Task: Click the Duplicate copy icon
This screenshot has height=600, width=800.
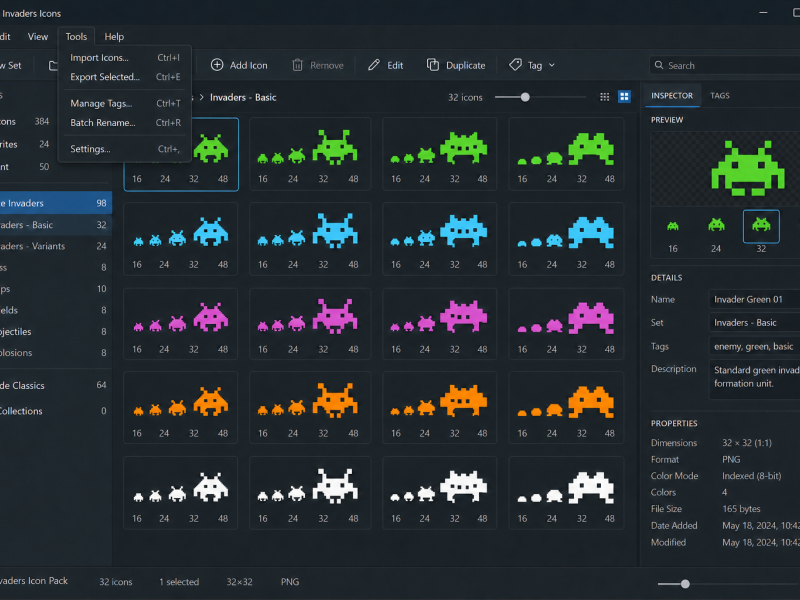Action: (433, 65)
